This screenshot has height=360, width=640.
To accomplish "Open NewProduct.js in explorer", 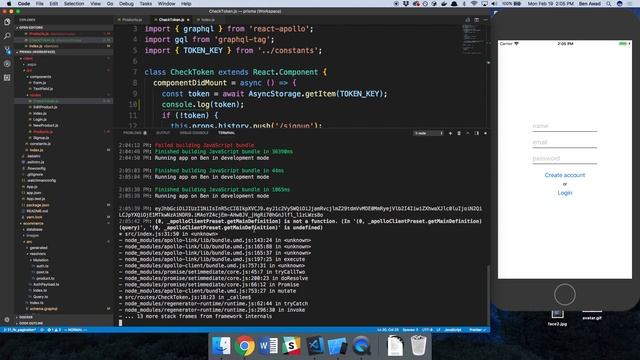I will click(45, 125).
